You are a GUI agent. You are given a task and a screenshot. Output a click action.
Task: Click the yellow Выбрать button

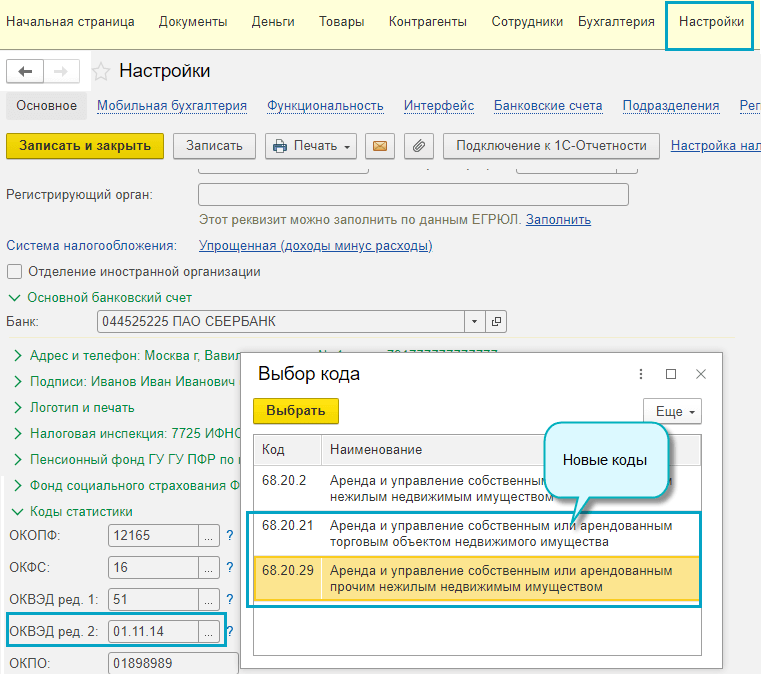pyautogui.click(x=295, y=411)
